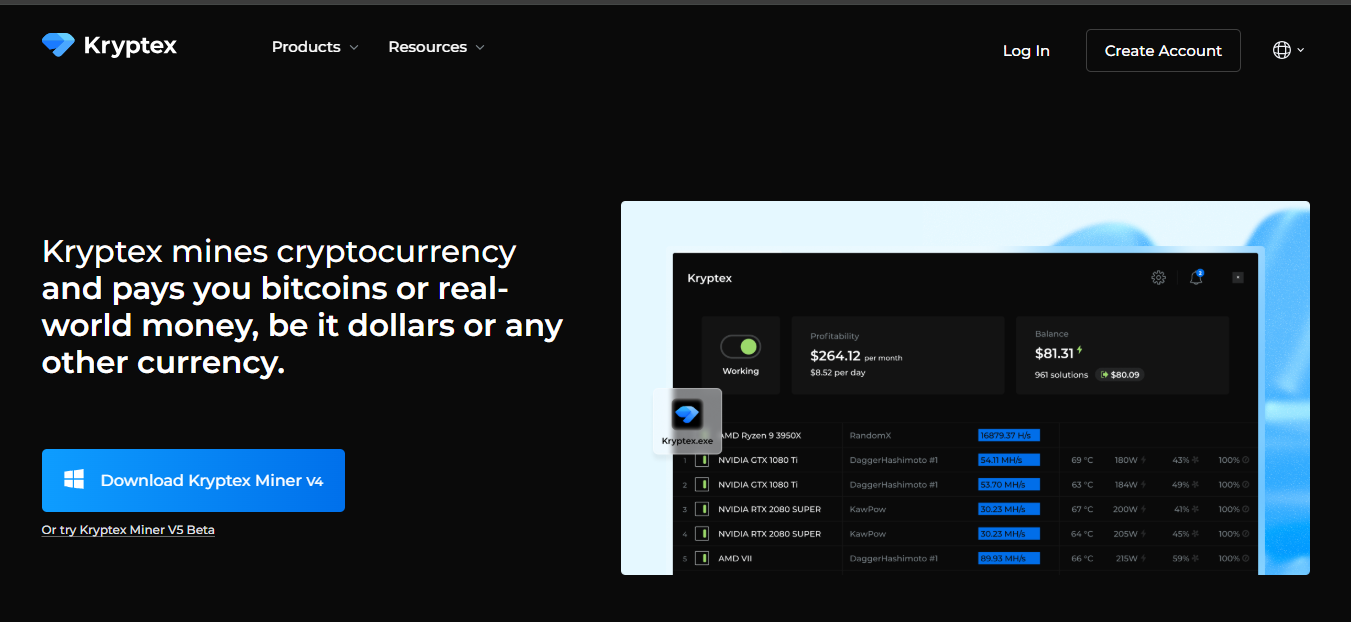The height and width of the screenshot is (622, 1351).
Task: Click the 180W power reading
Action: click(x=1126, y=460)
